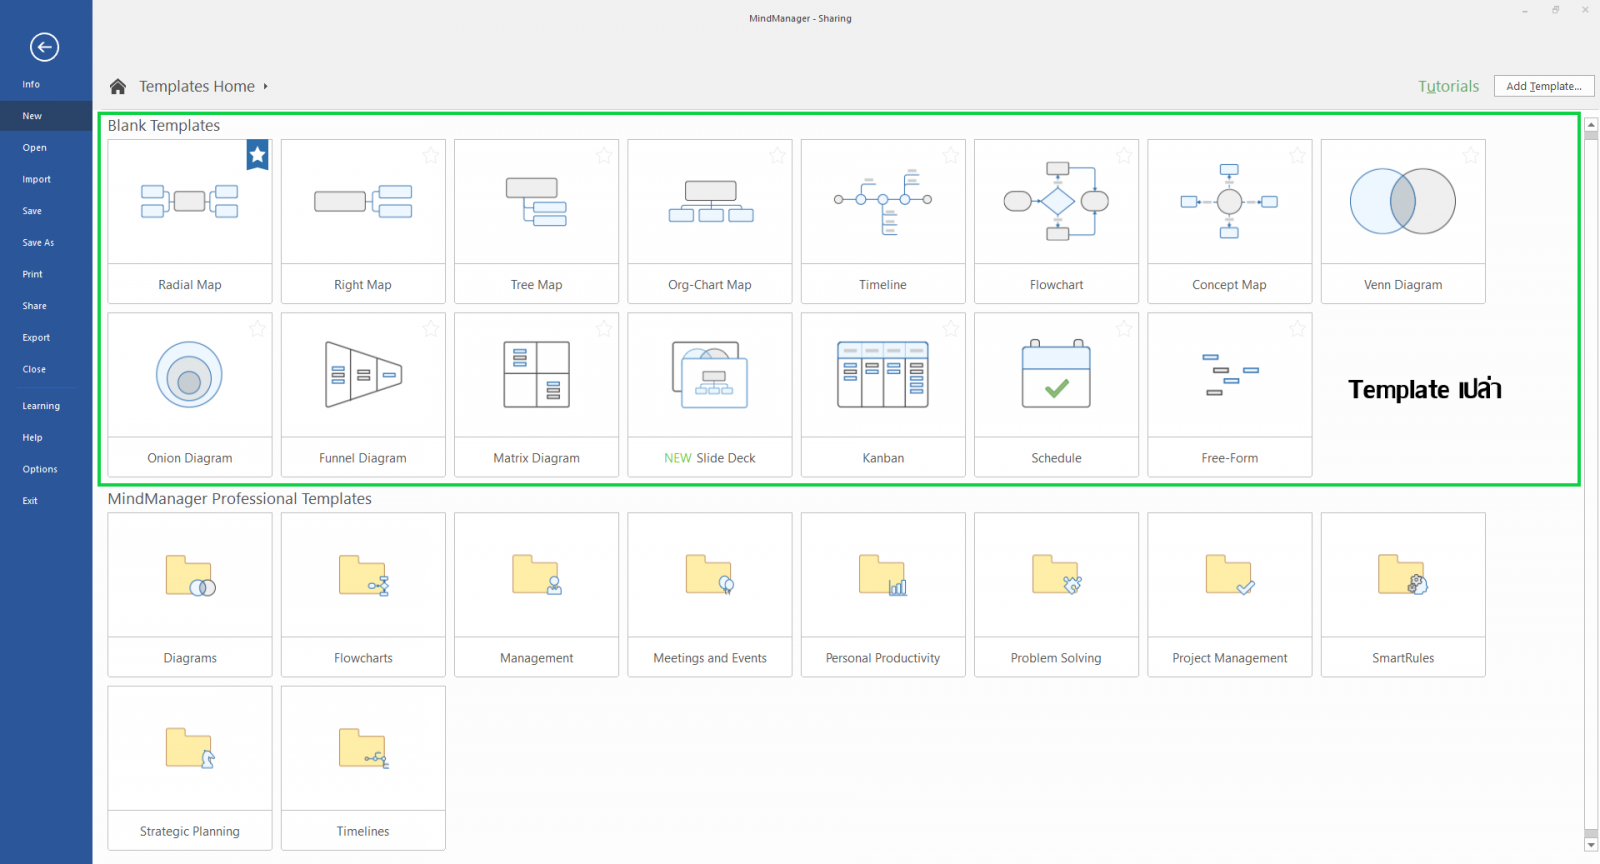Screen dimensions: 1600x864
Task: Open the Flowcharts templates folder
Action: [x=363, y=595]
